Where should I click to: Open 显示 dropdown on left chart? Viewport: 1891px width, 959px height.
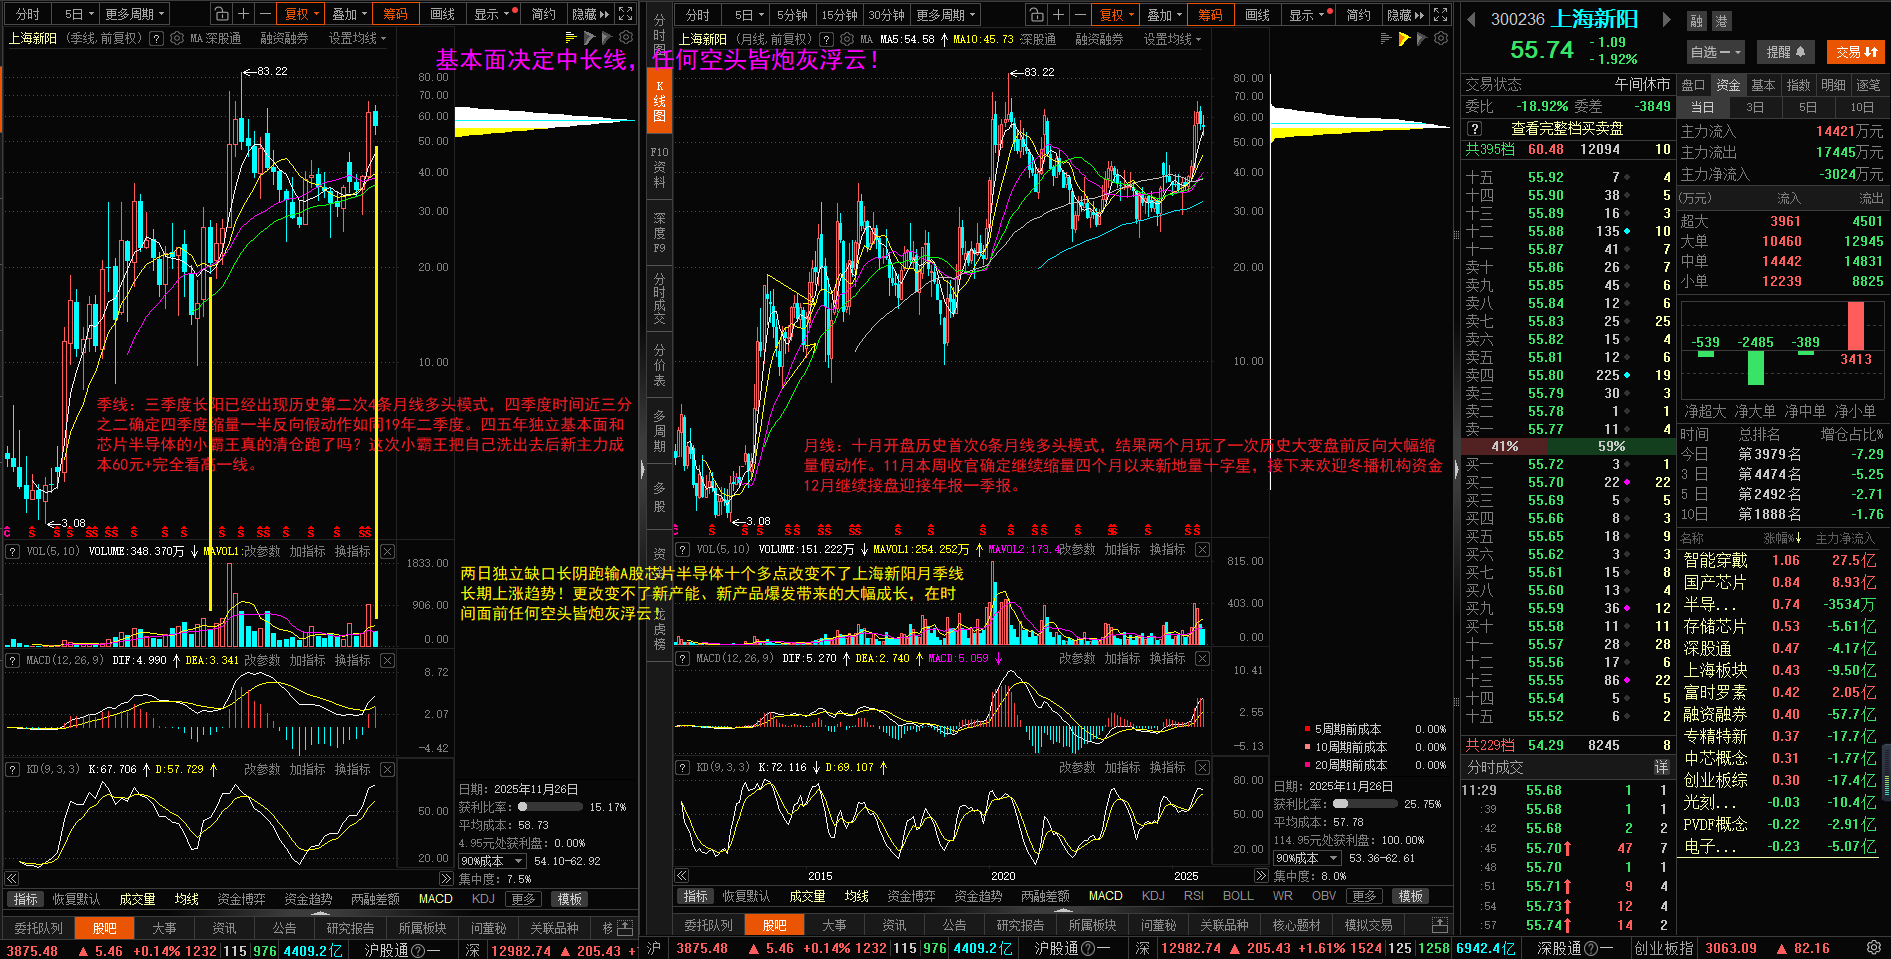point(492,14)
